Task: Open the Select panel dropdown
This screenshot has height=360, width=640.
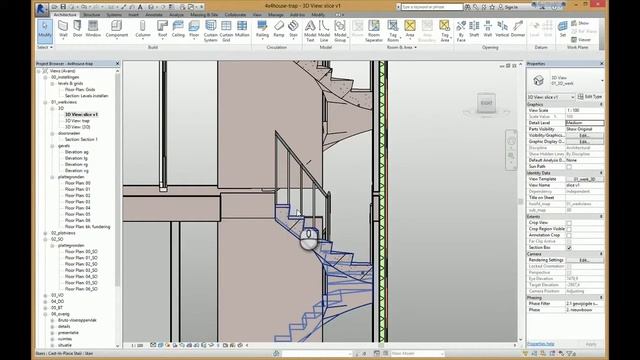Action: click(45, 47)
